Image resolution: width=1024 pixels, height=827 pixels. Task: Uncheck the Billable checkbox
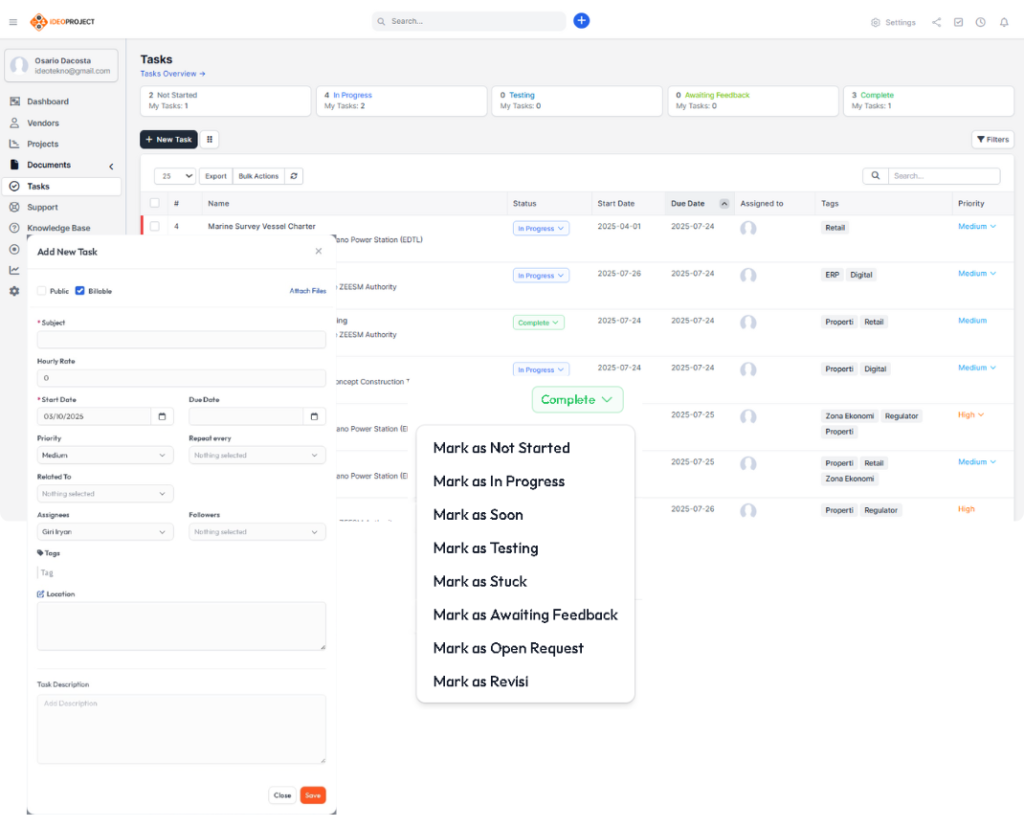click(x=80, y=291)
